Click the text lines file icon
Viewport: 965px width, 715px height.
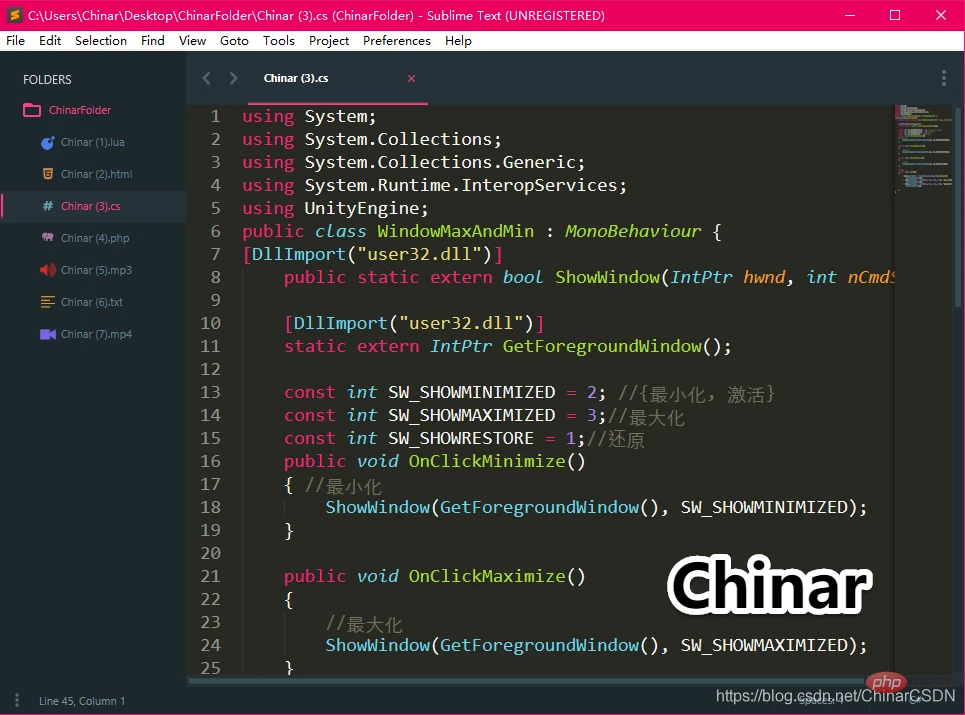pos(47,302)
